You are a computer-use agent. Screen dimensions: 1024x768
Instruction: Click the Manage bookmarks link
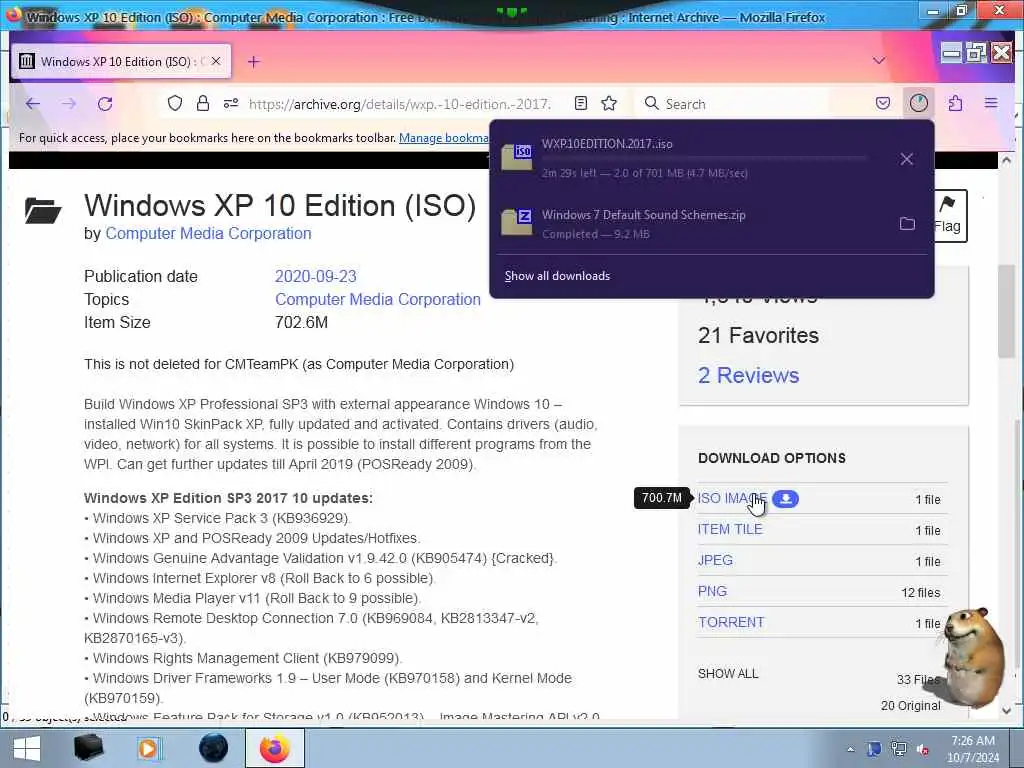pyautogui.click(x=444, y=138)
